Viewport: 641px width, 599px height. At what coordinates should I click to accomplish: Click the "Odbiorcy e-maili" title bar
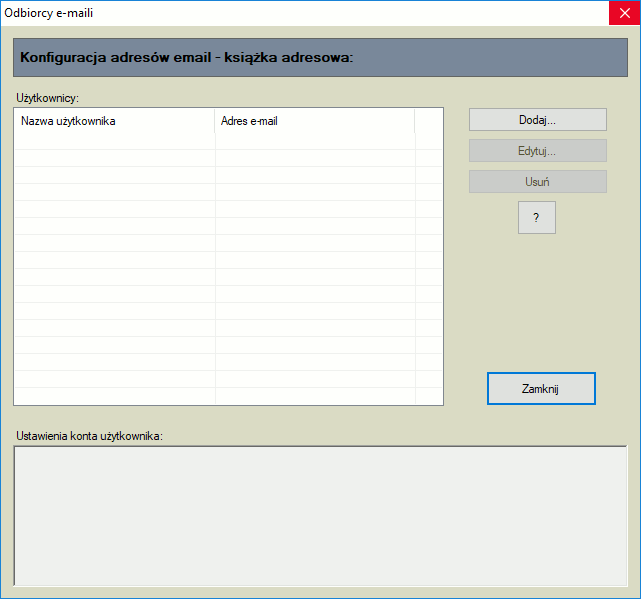(x=300, y=13)
